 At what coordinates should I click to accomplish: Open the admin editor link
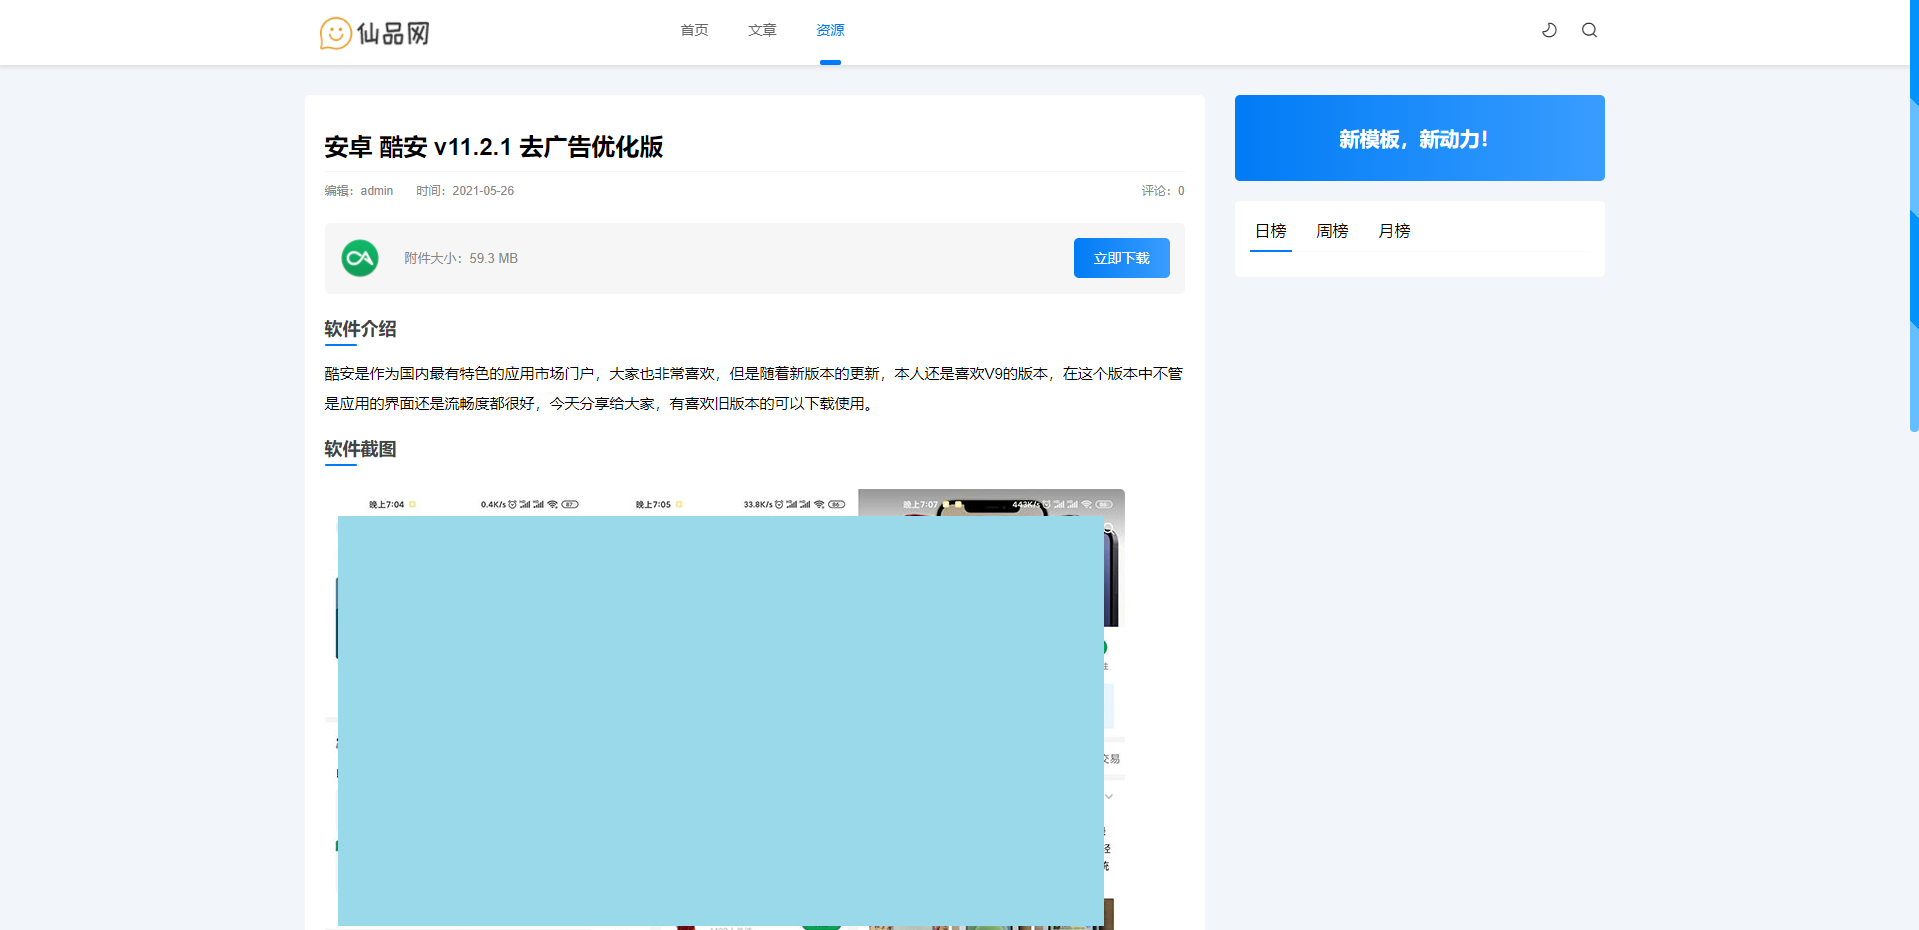(x=376, y=191)
